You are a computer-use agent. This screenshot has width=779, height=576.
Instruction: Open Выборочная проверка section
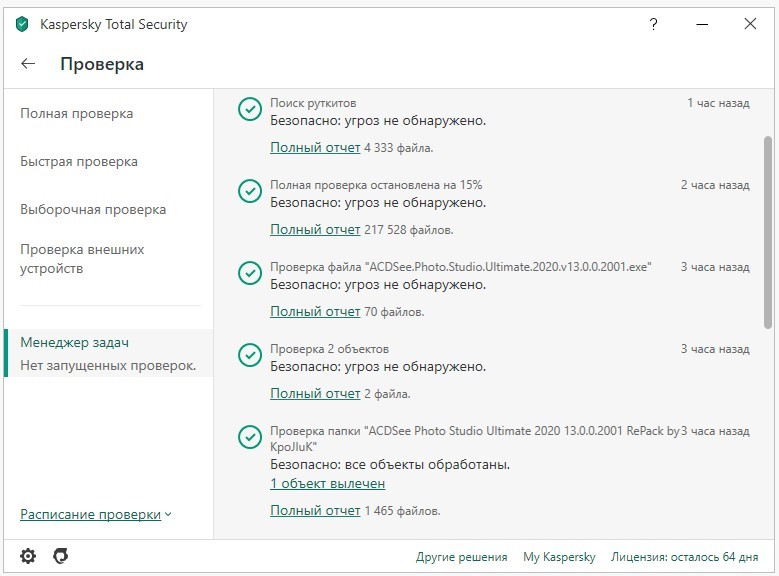pyautogui.click(x=93, y=209)
